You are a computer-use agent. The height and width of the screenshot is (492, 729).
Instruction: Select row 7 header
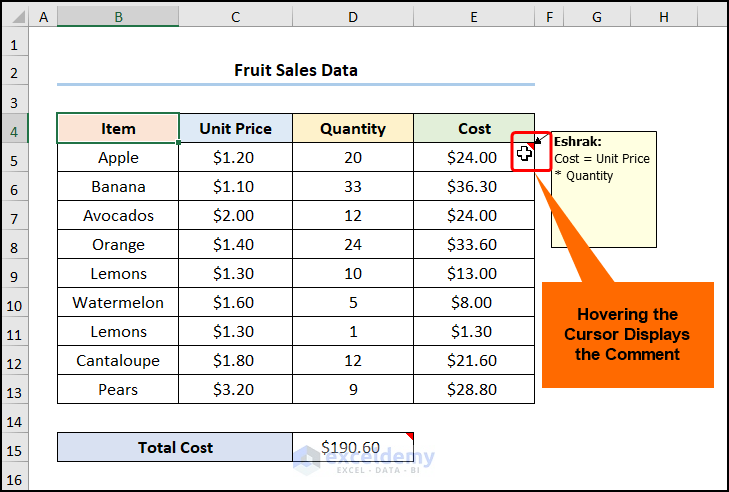[x=15, y=217]
